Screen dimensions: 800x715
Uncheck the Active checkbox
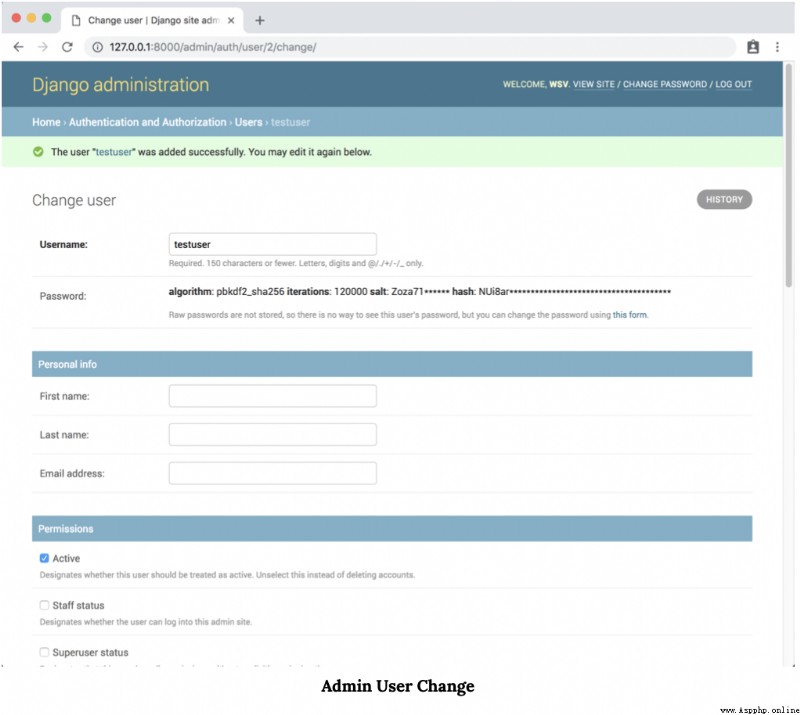(x=44, y=558)
